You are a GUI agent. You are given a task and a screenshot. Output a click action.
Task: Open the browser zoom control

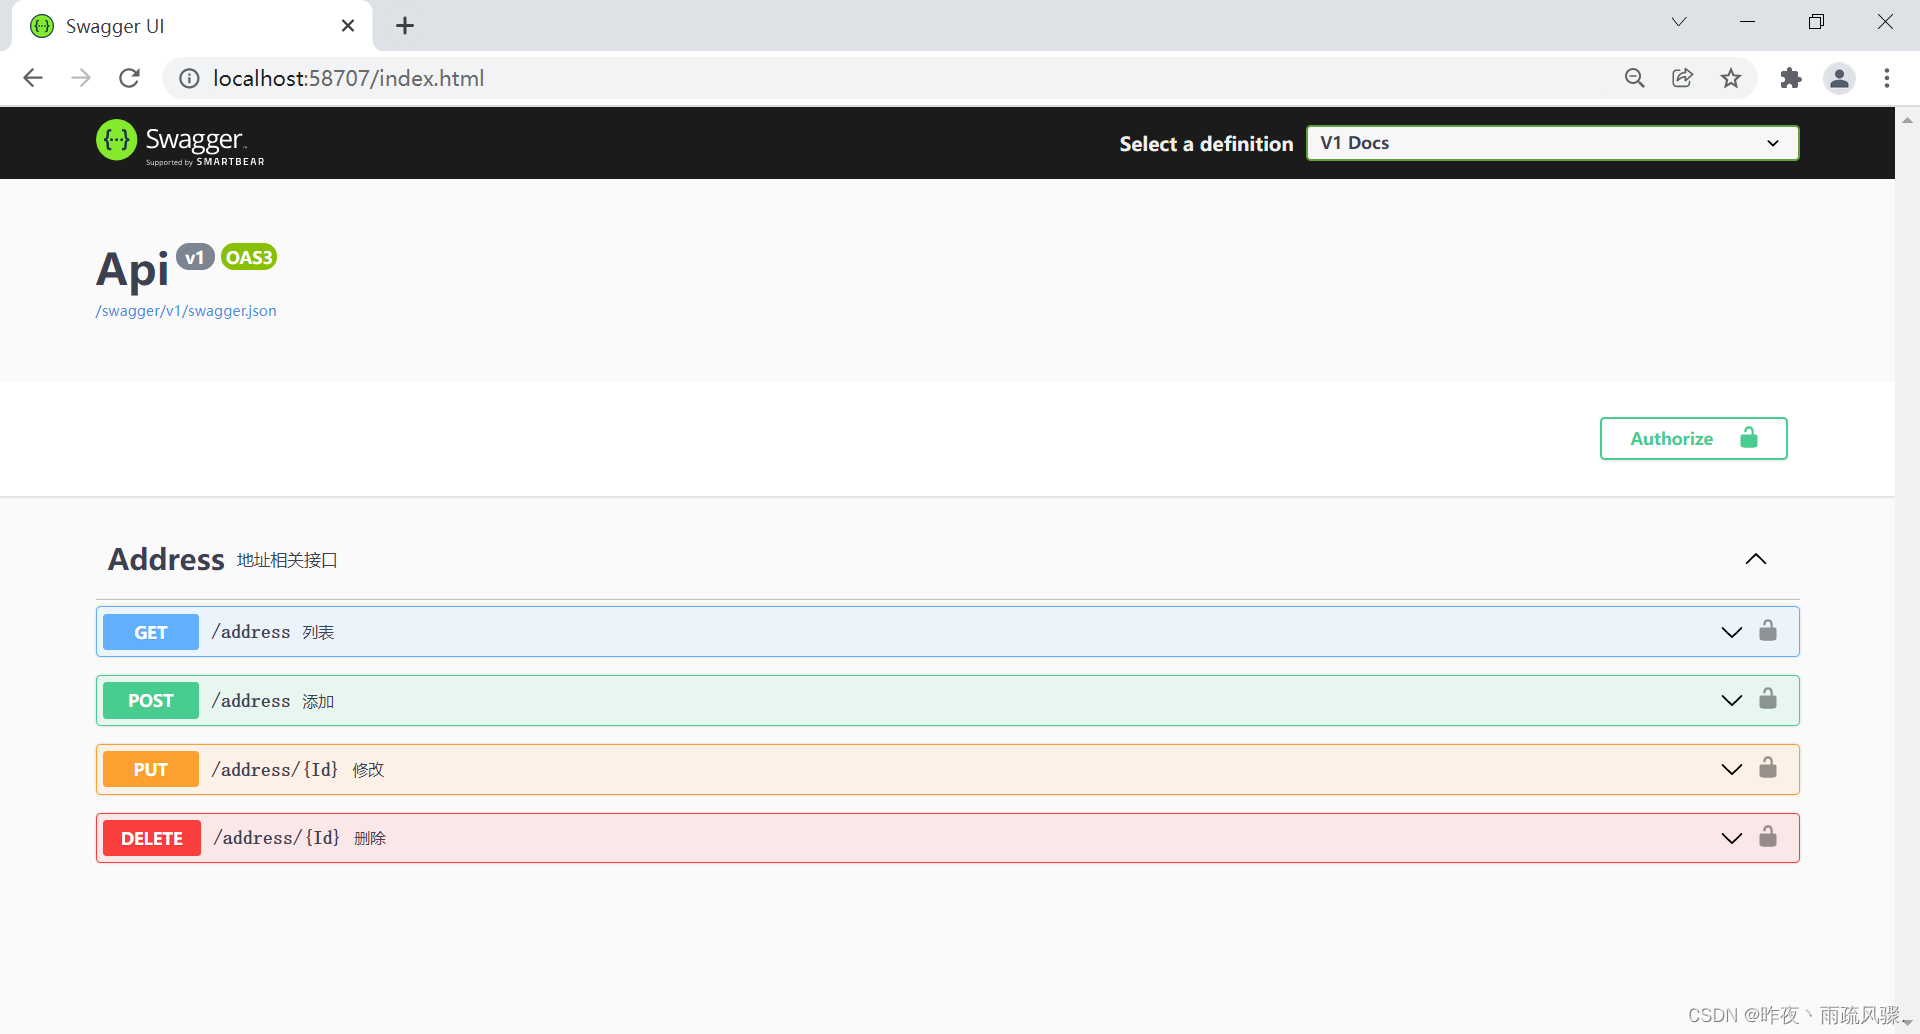point(1635,78)
